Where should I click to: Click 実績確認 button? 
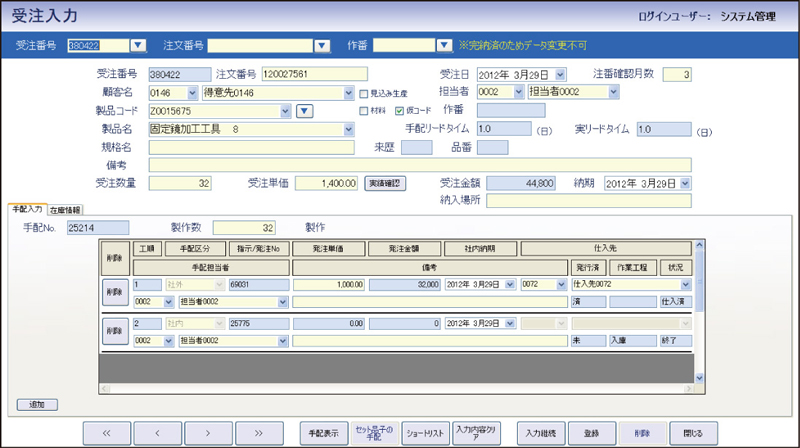(x=385, y=183)
